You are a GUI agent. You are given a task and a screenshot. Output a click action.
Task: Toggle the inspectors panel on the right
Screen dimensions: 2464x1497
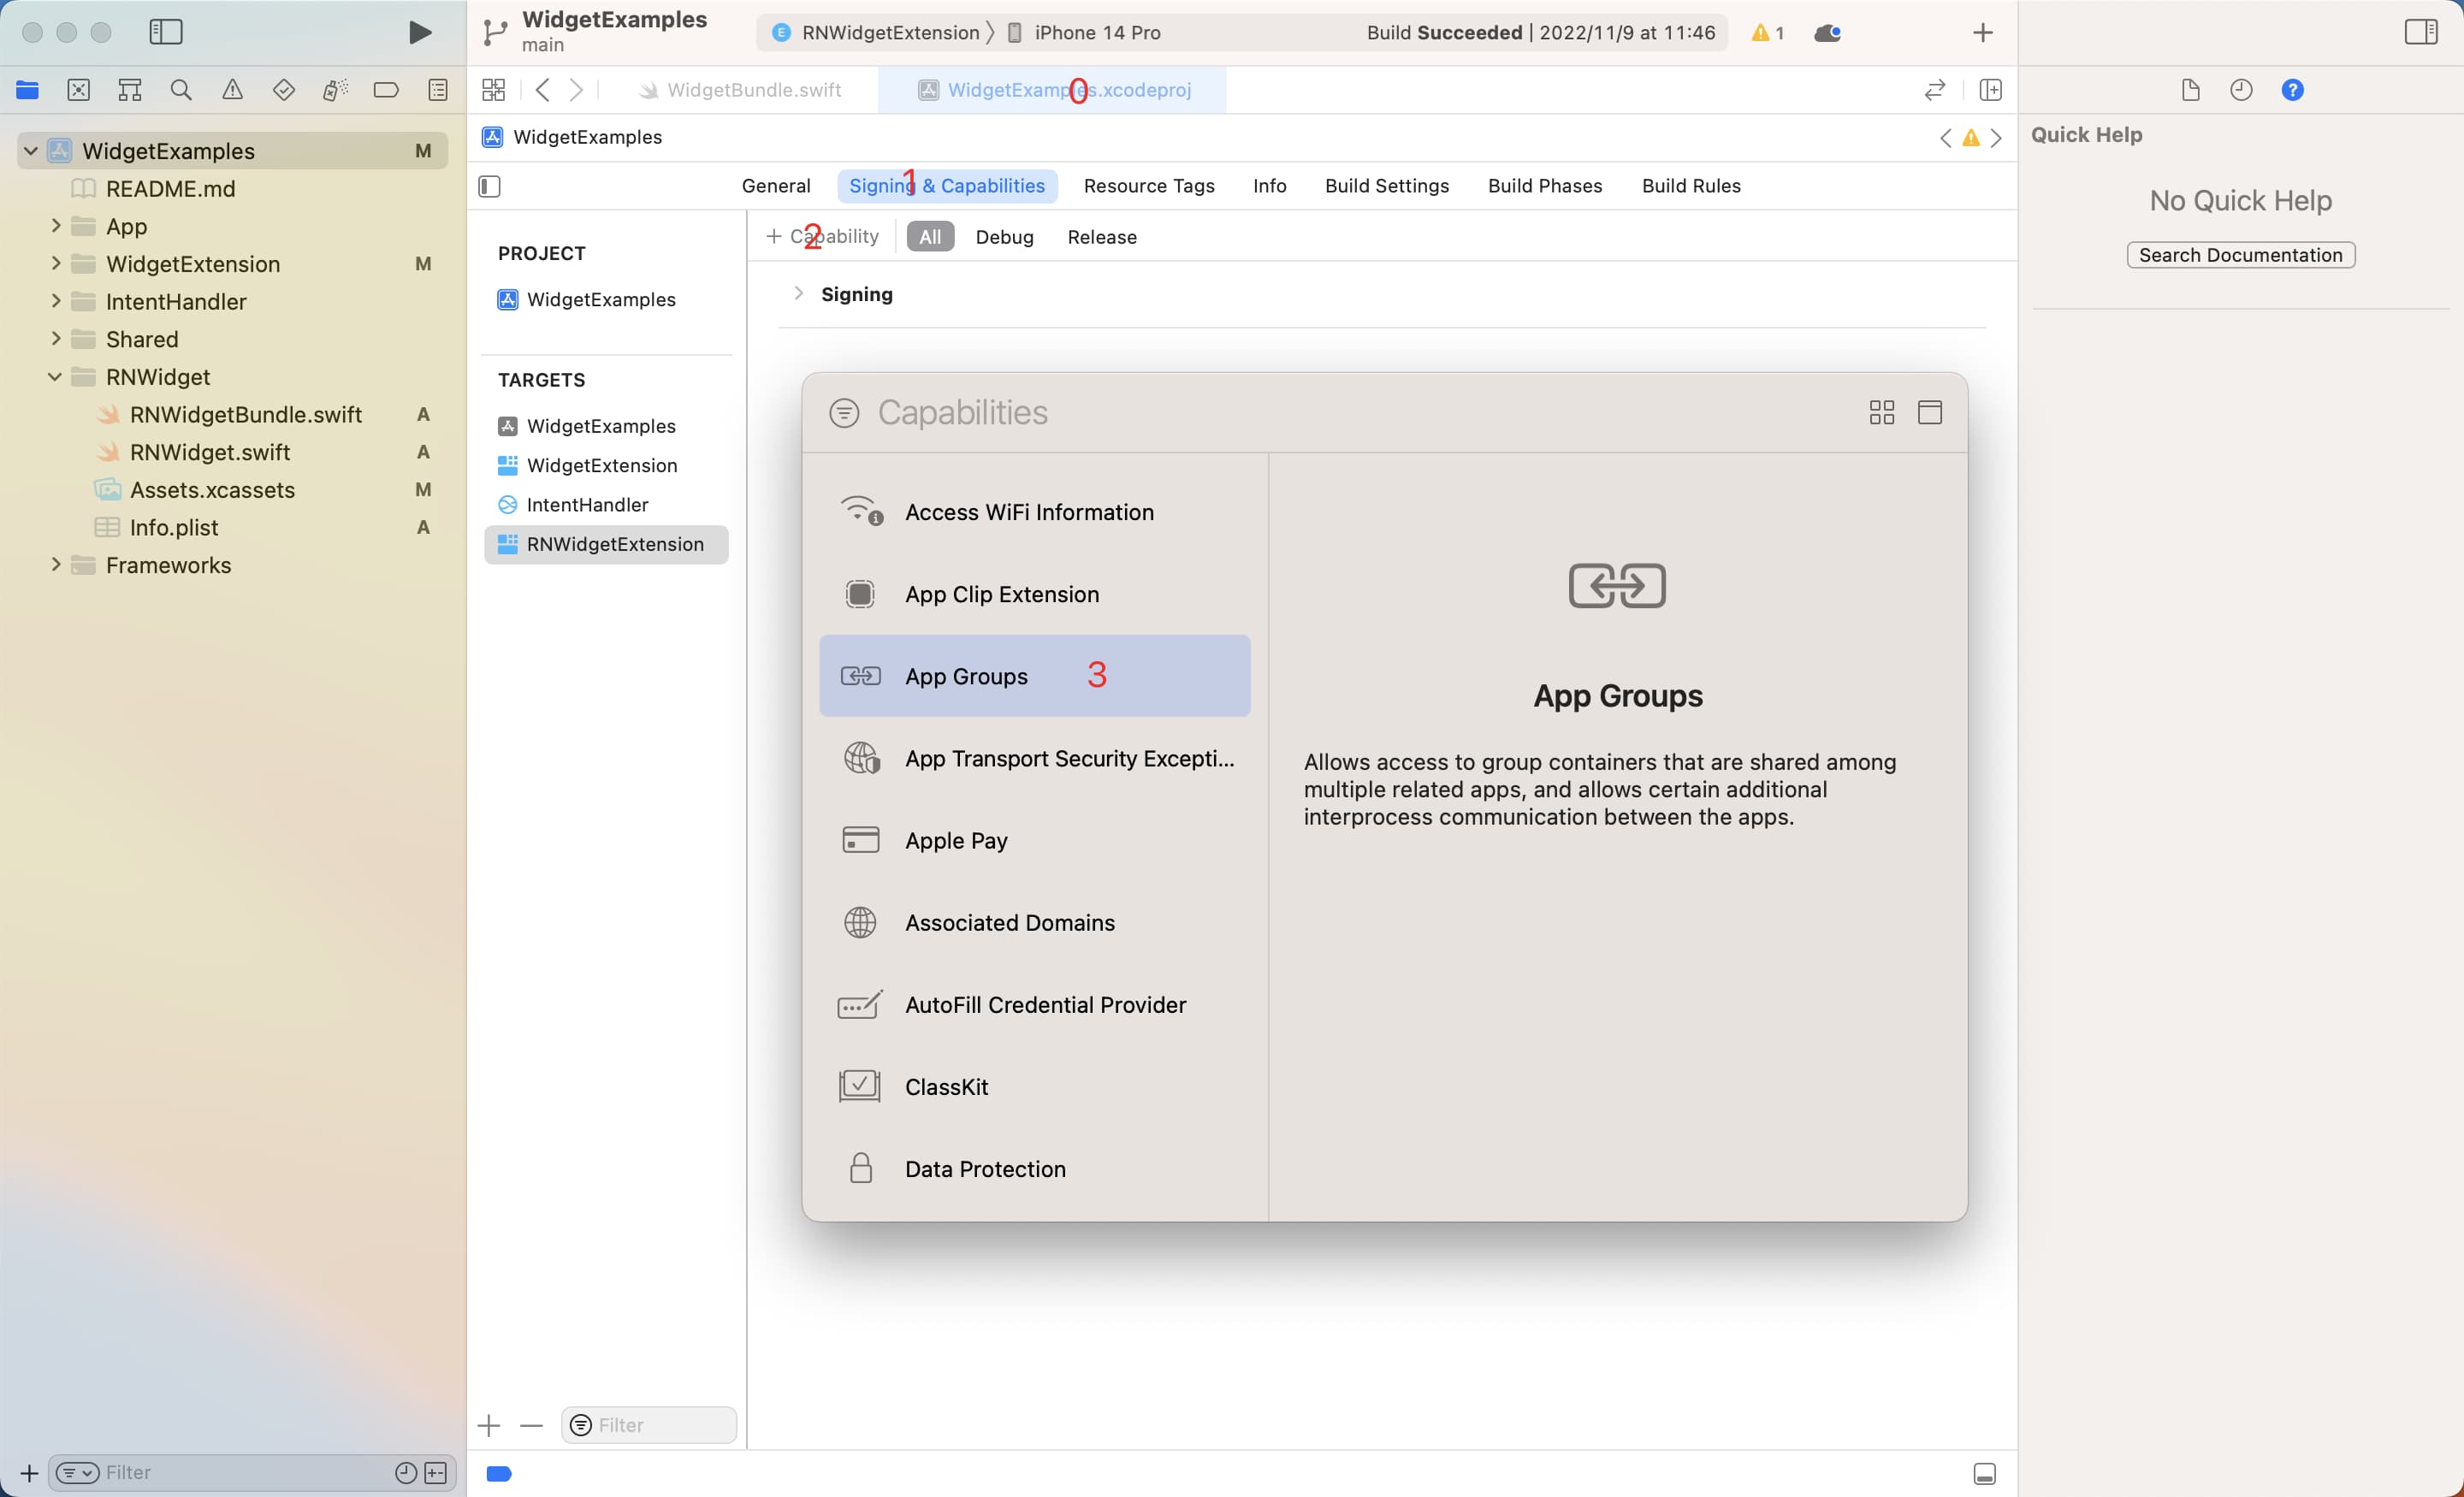tap(2421, 32)
